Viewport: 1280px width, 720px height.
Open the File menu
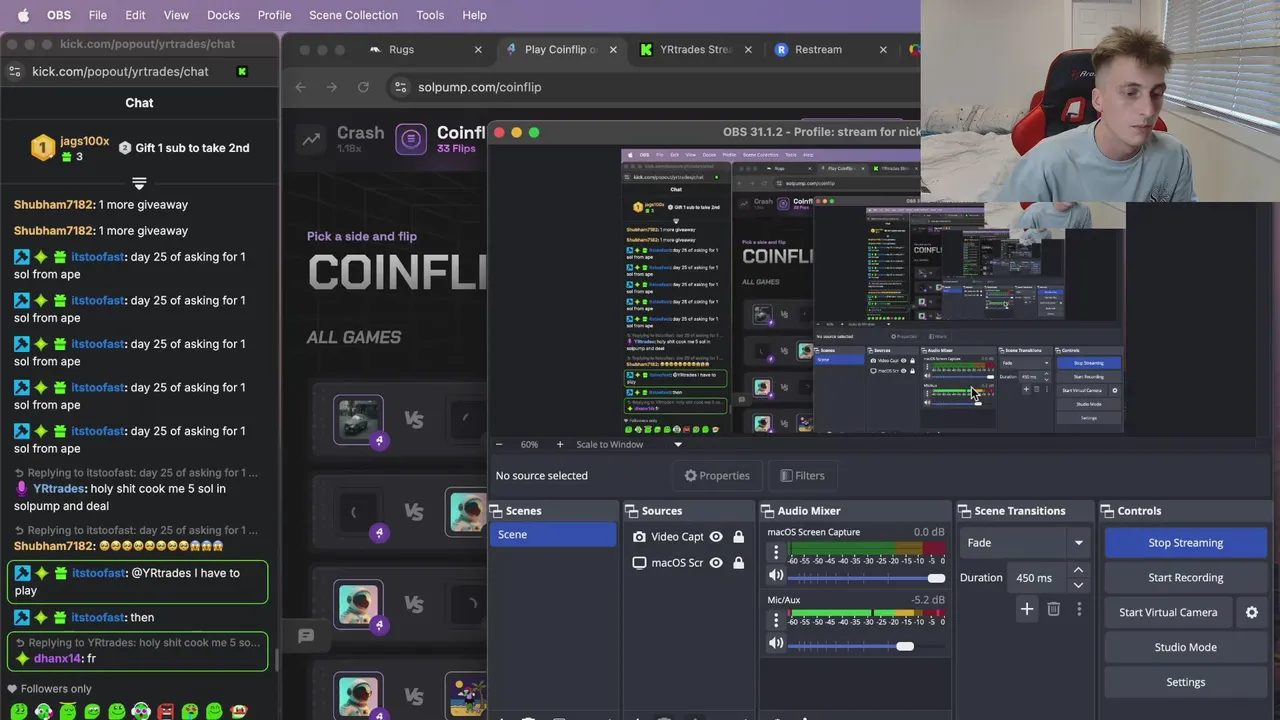point(97,15)
